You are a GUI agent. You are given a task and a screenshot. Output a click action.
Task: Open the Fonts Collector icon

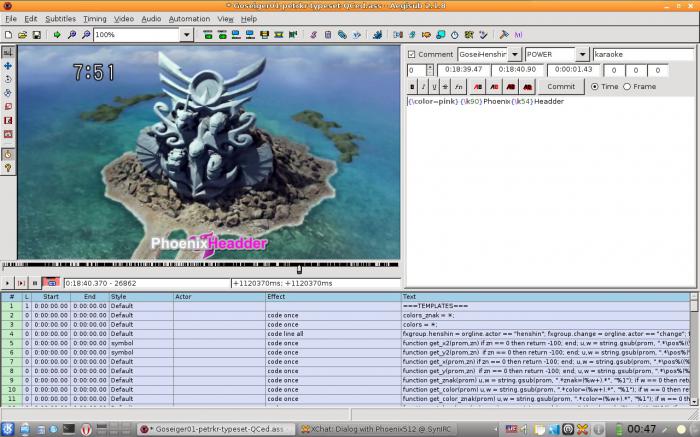356,34
